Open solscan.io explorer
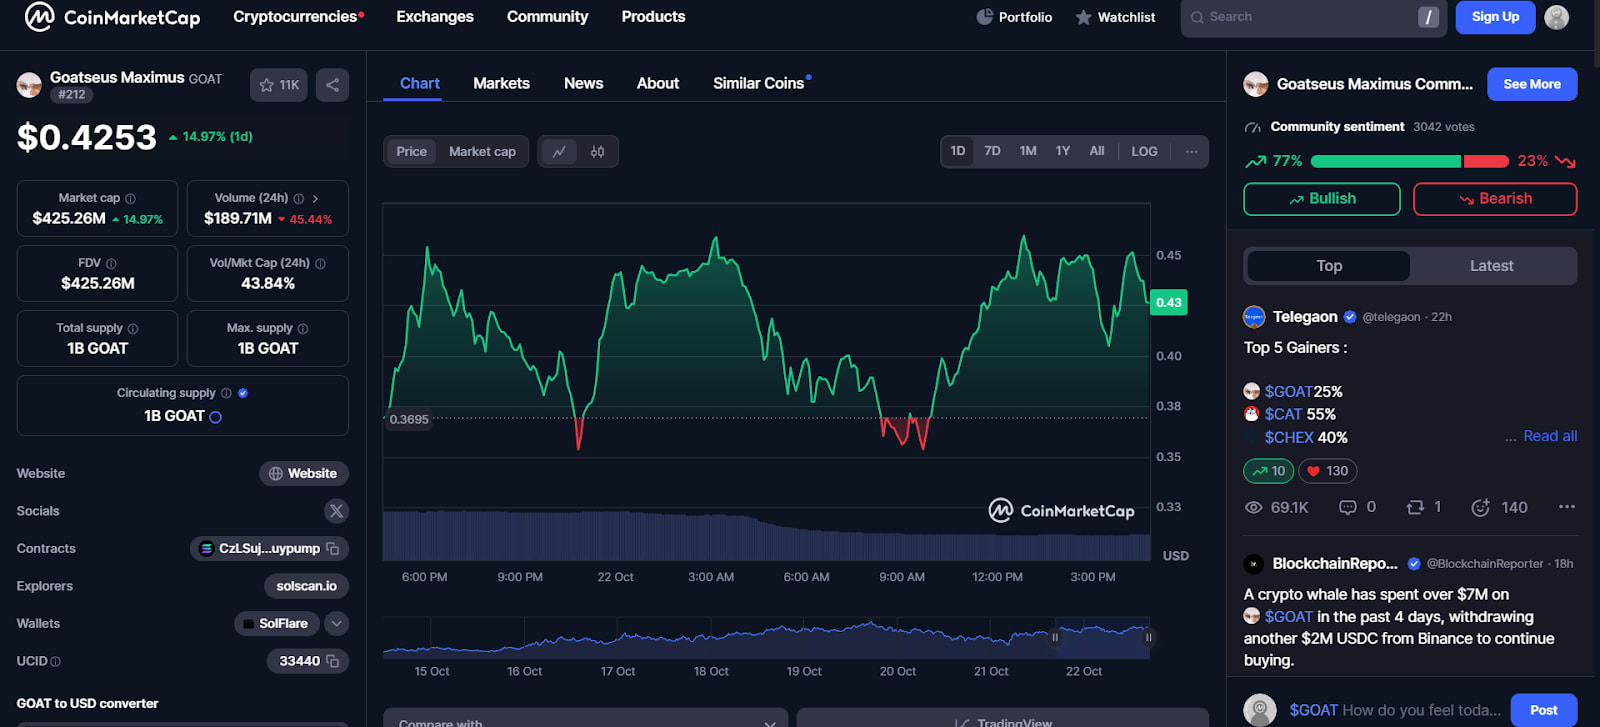 [306, 586]
